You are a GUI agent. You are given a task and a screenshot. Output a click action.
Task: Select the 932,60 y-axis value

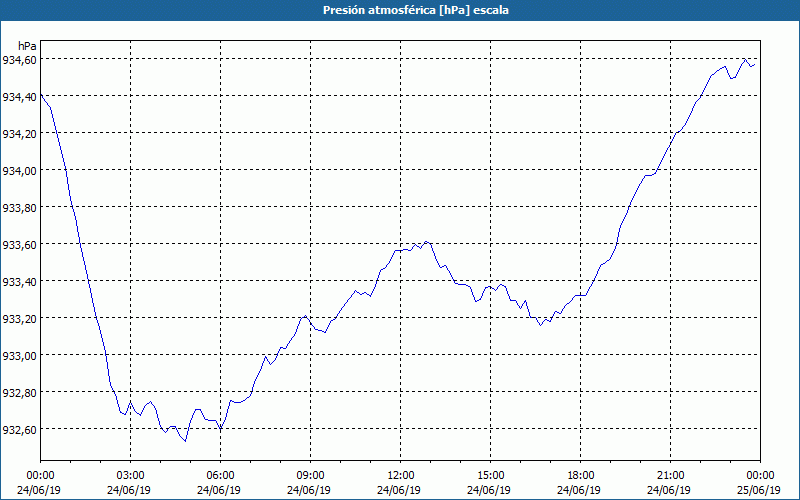[x=20, y=430]
